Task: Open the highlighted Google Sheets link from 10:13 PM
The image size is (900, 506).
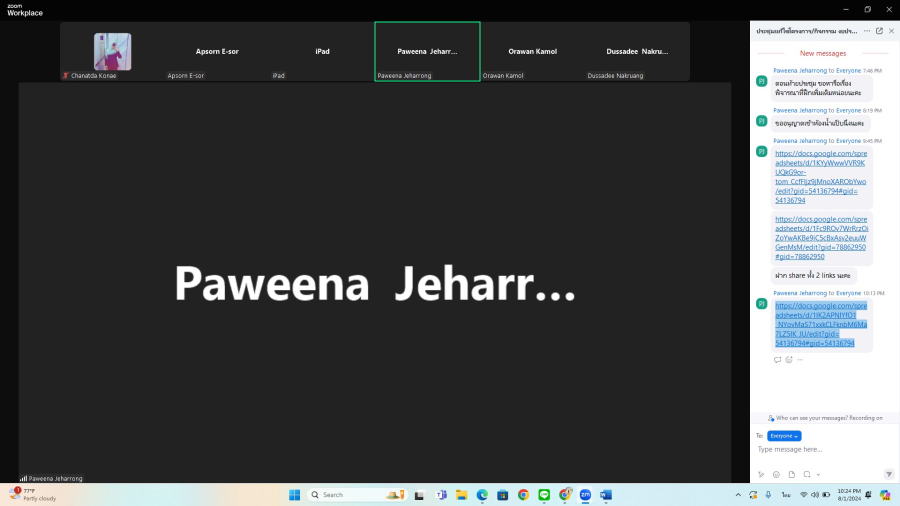Action: (821, 324)
